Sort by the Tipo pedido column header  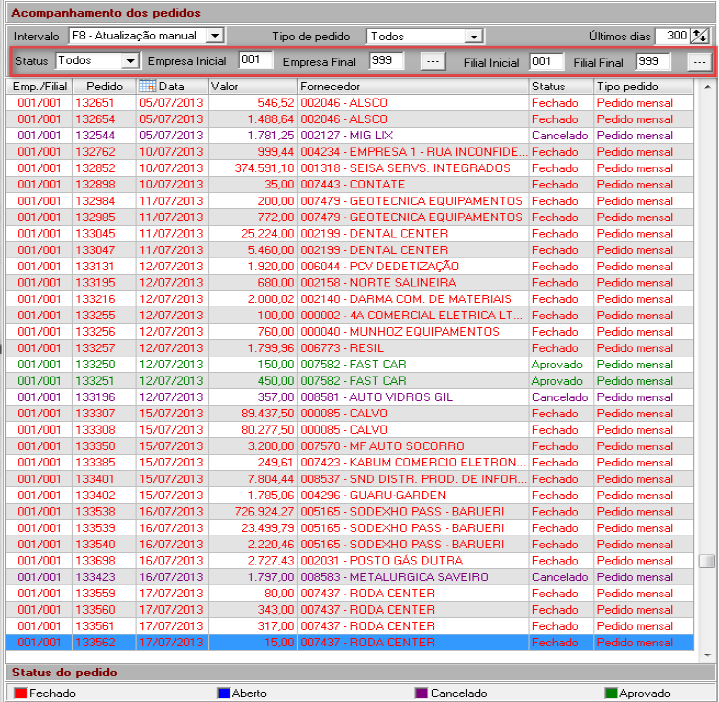(643, 86)
